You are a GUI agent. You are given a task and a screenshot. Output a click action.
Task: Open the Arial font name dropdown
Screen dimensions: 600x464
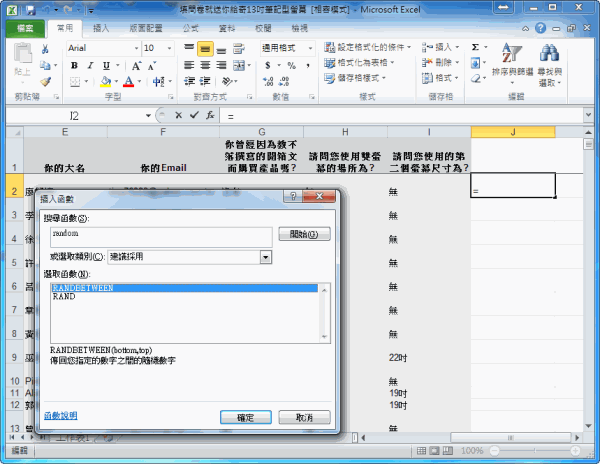133,48
